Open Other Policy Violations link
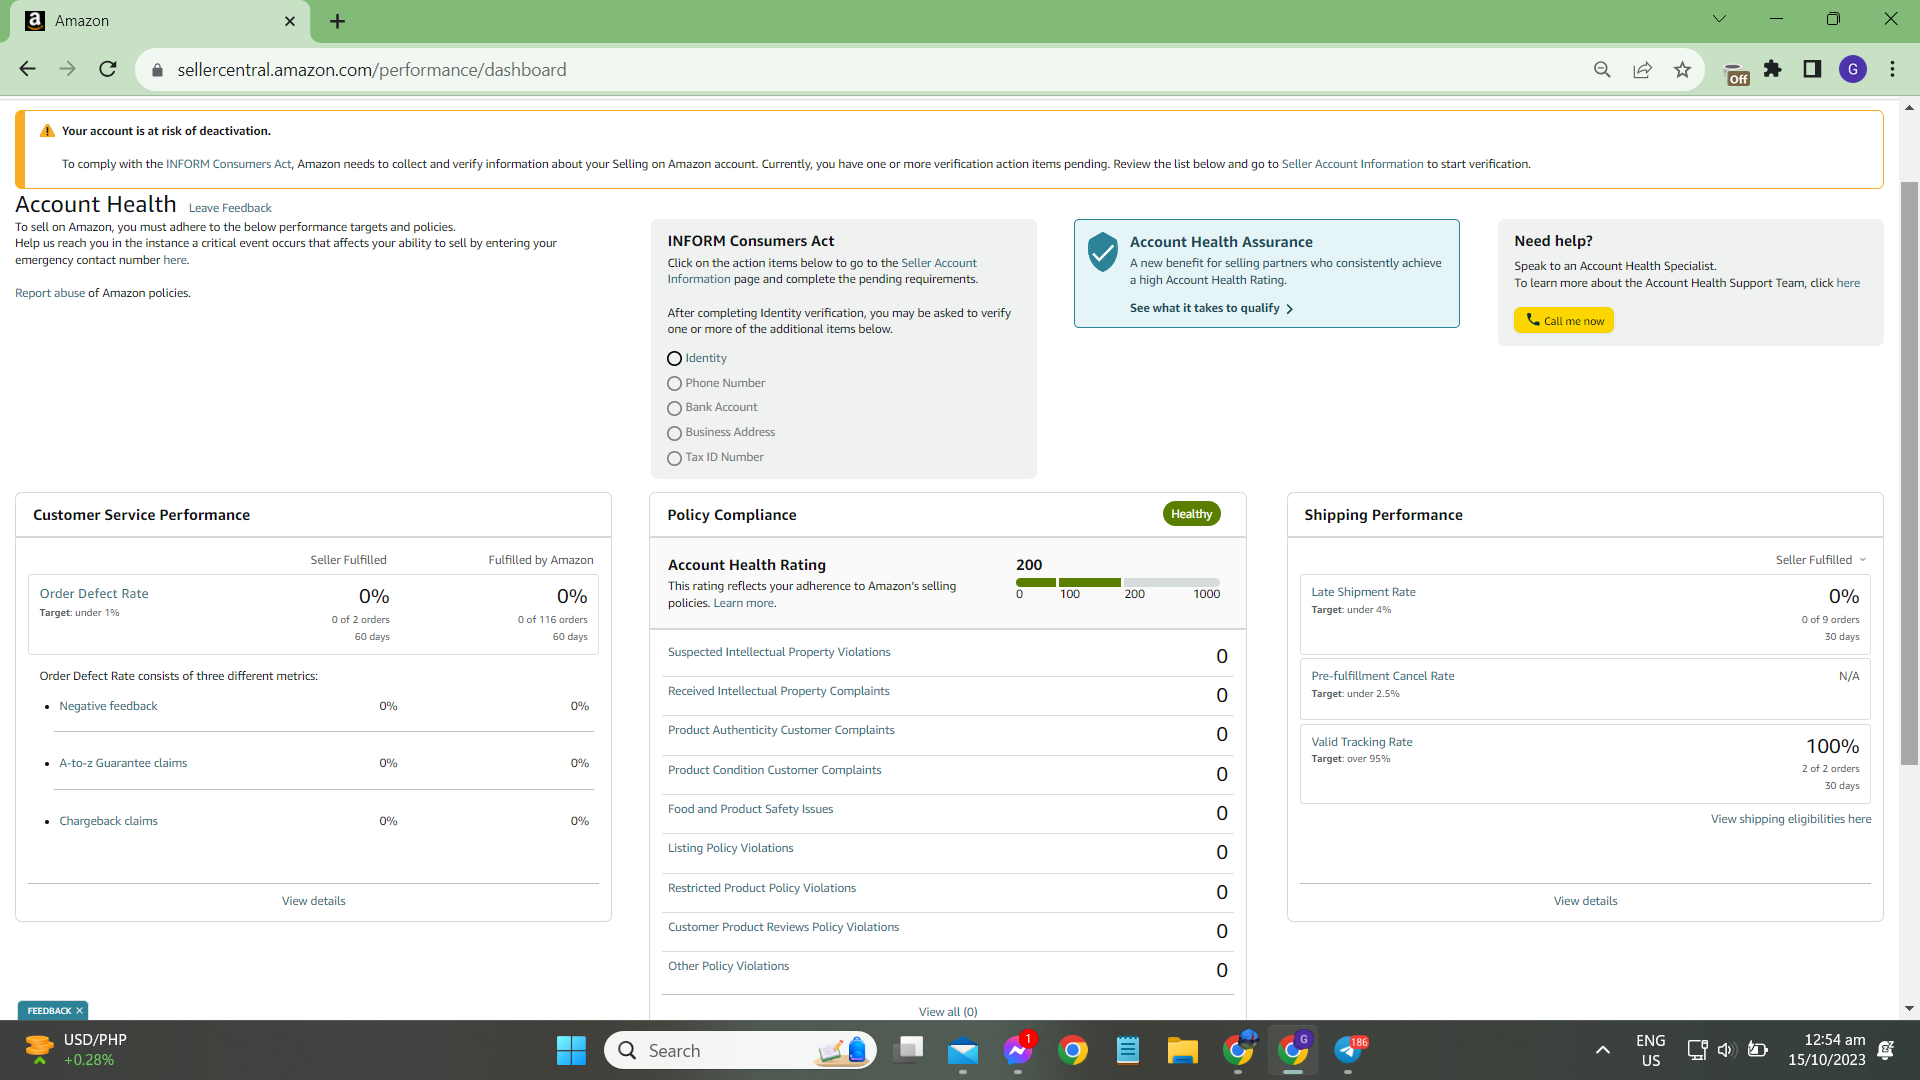 click(x=728, y=966)
